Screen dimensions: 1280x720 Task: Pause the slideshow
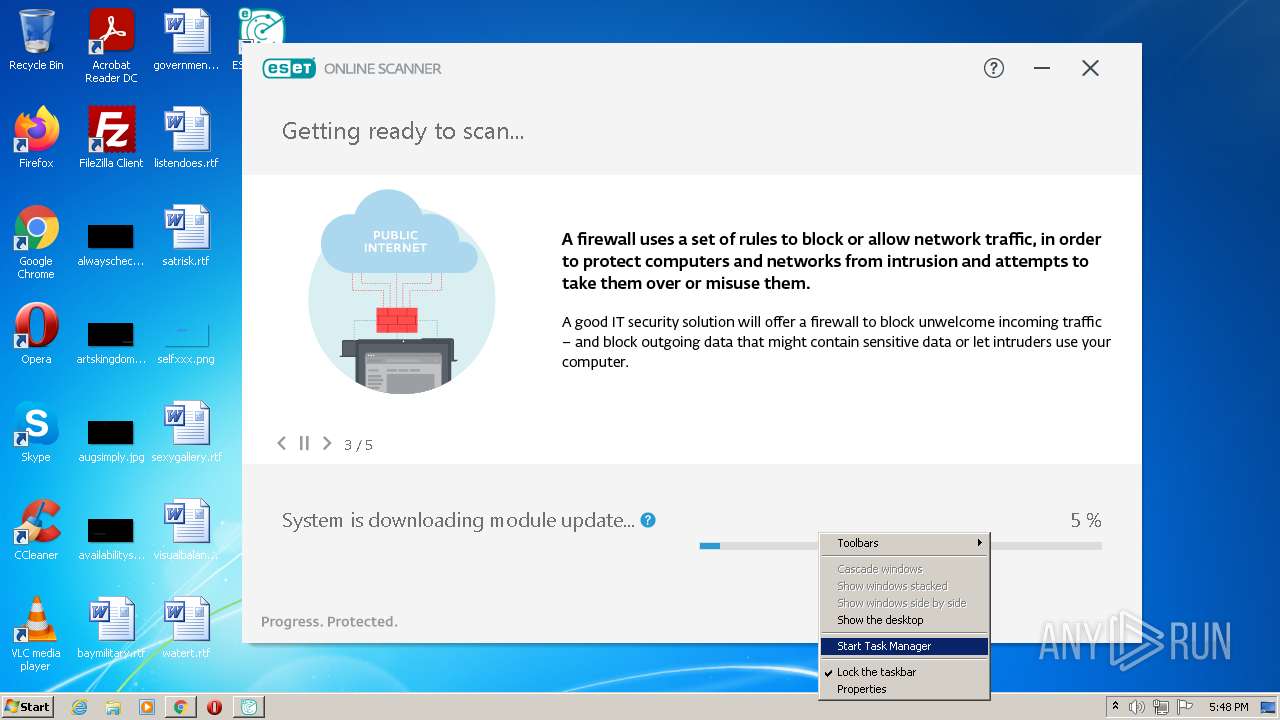click(x=304, y=443)
